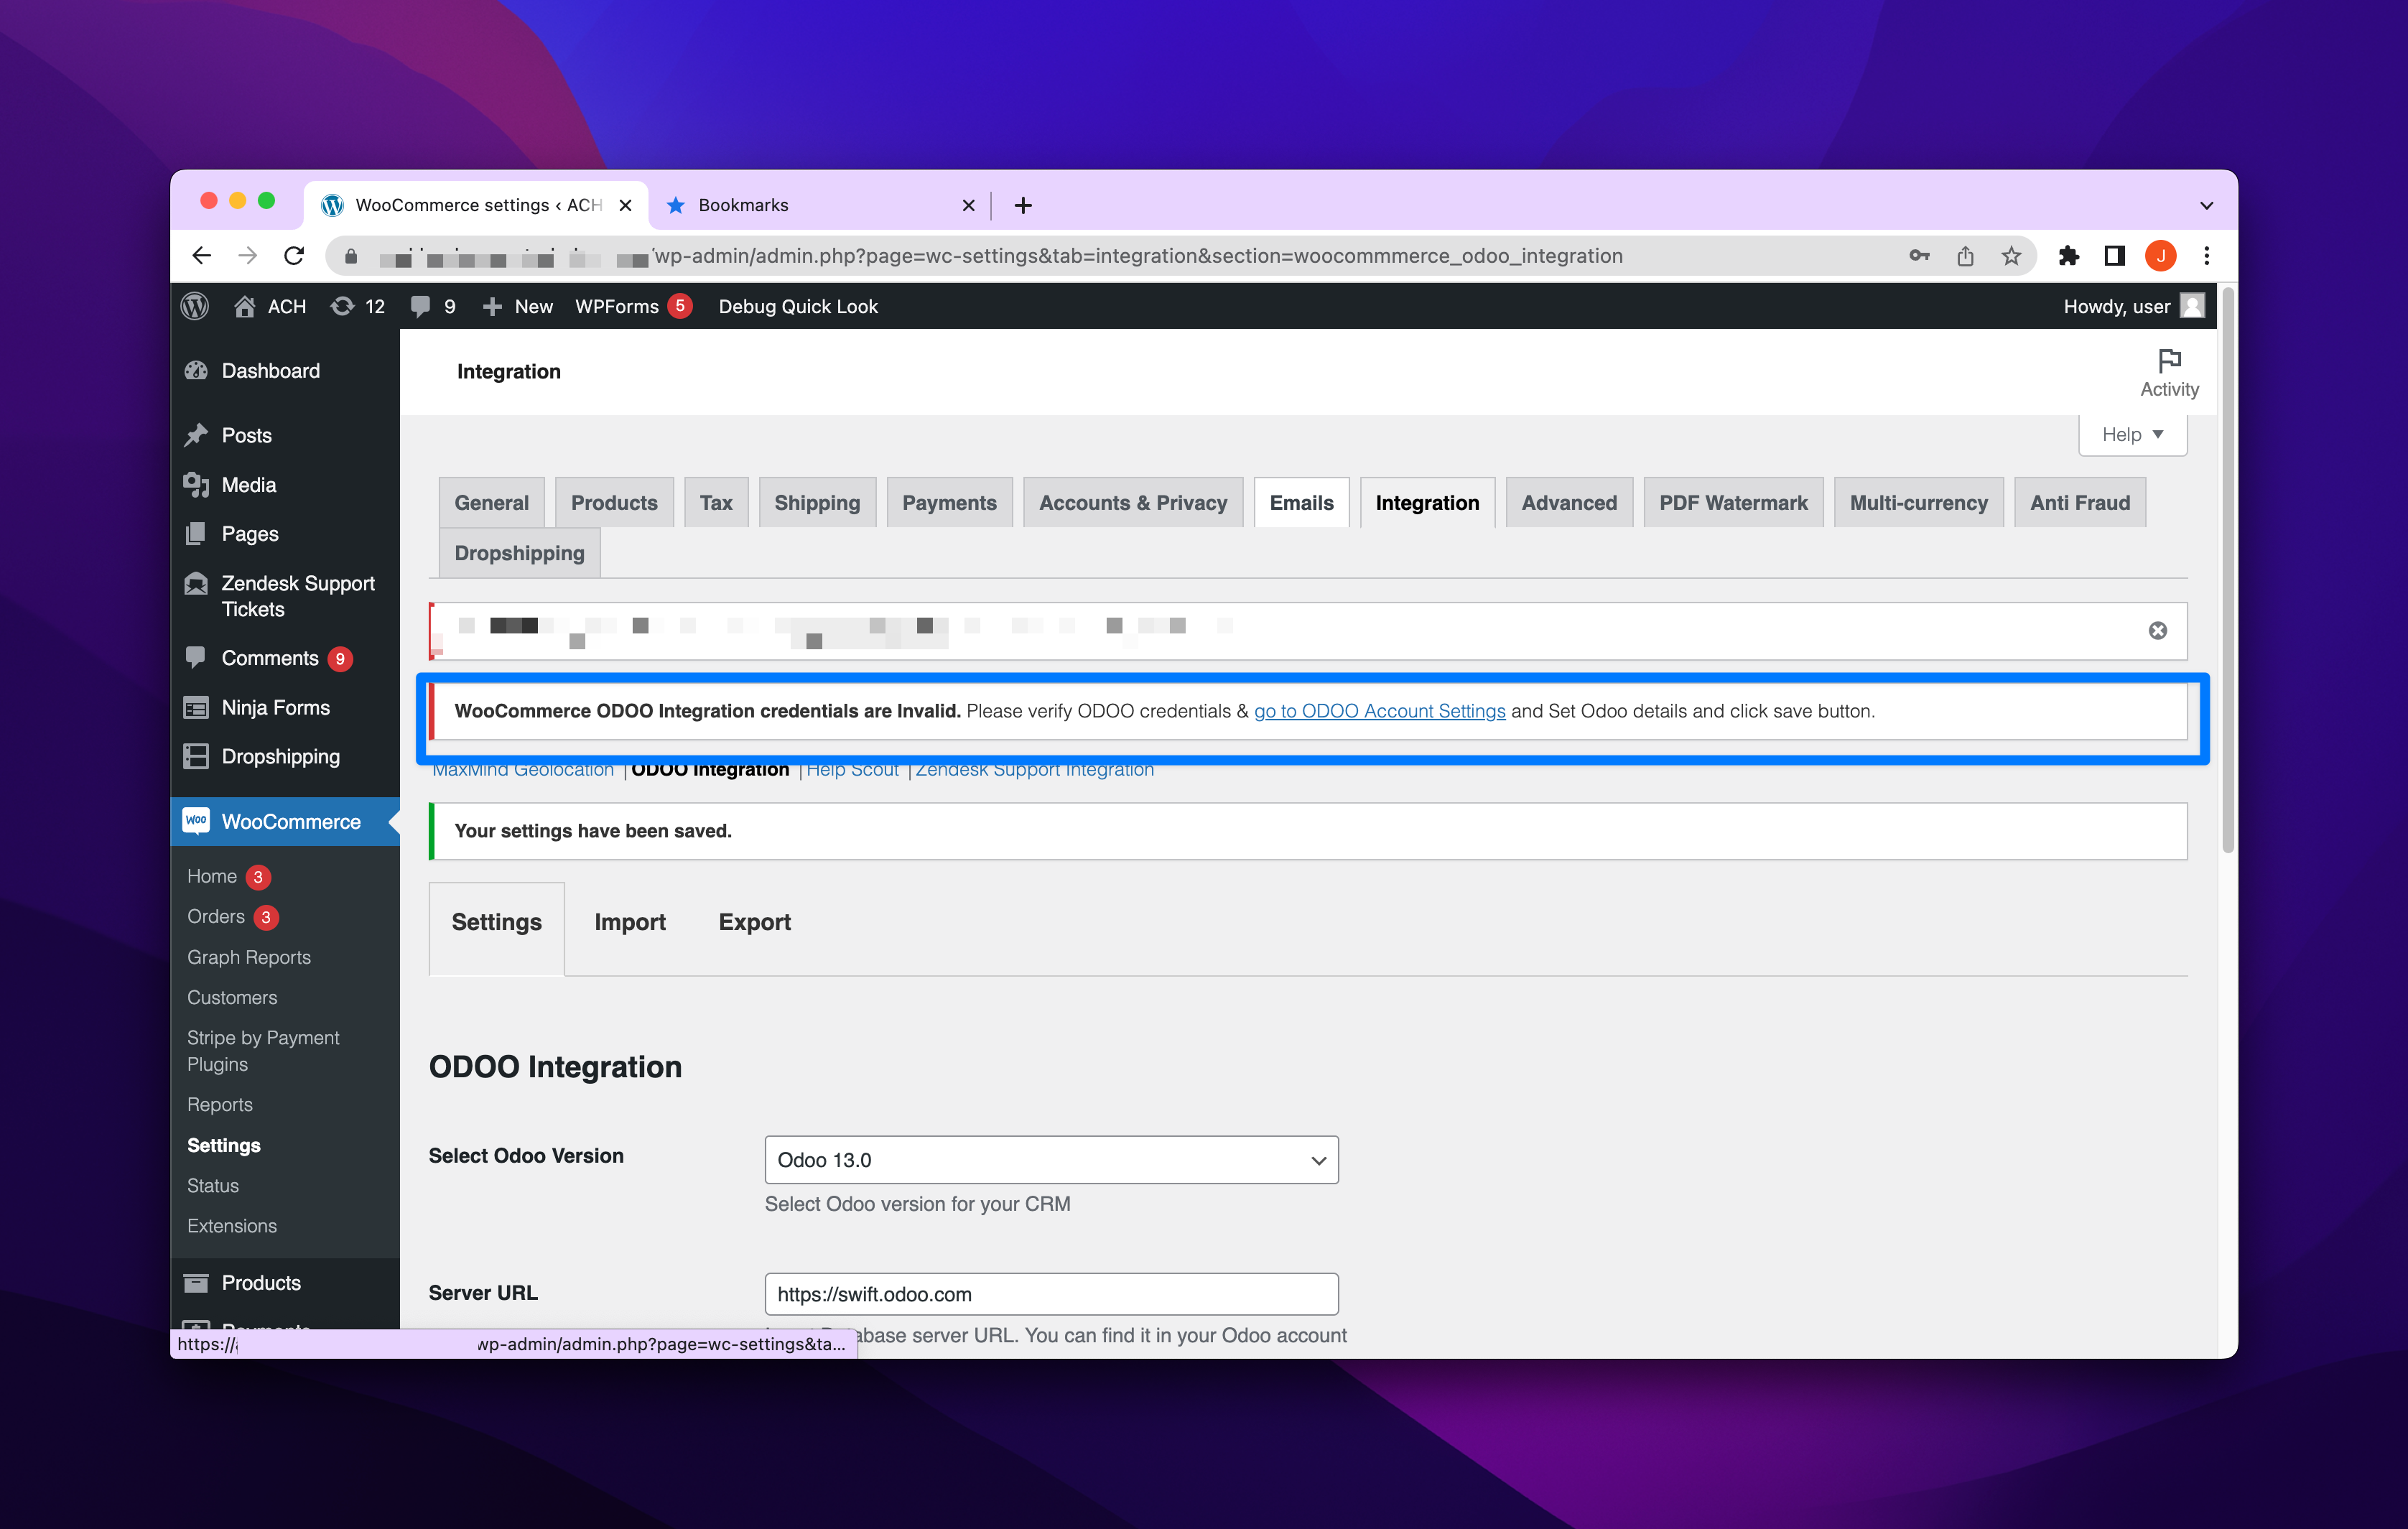This screenshot has width=2408, height=1529.
Task: Click the Server URL input field
Action: pos(1051,1294)
